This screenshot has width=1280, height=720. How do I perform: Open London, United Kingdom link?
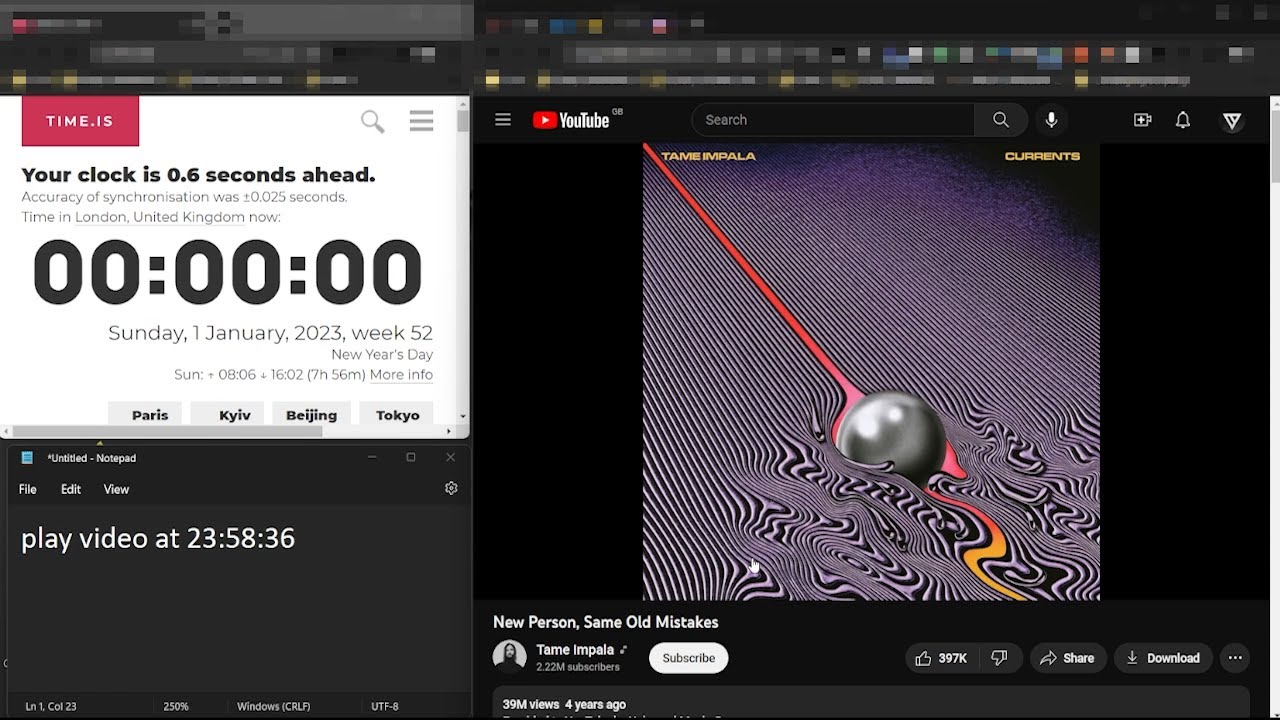click(x=160, y=217)
